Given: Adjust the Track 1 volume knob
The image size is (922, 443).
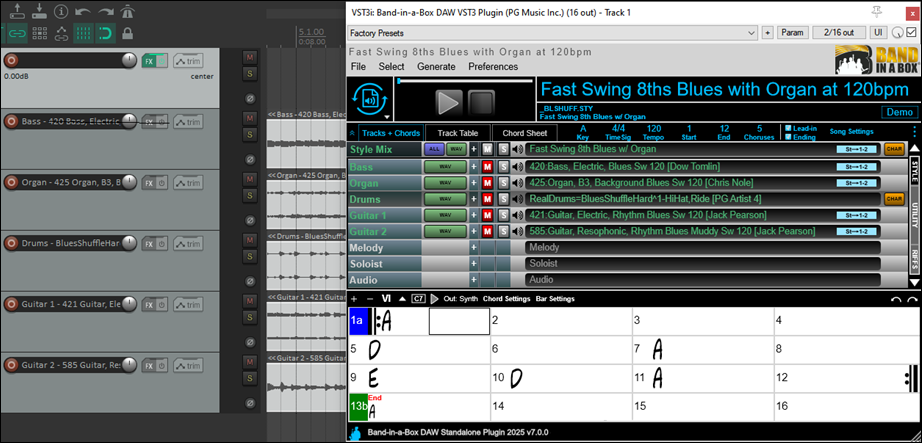Looking at the screenshot, I should 129,61.
